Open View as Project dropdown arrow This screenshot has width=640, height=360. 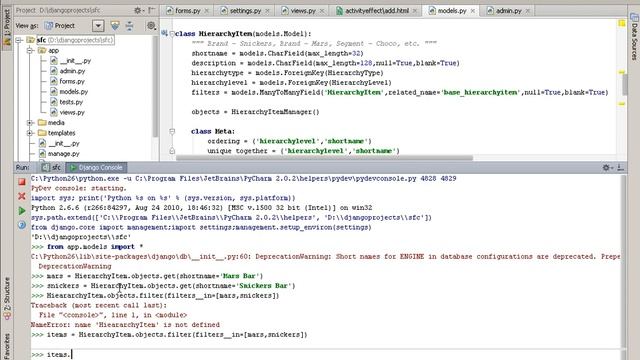tap(98, 26)
